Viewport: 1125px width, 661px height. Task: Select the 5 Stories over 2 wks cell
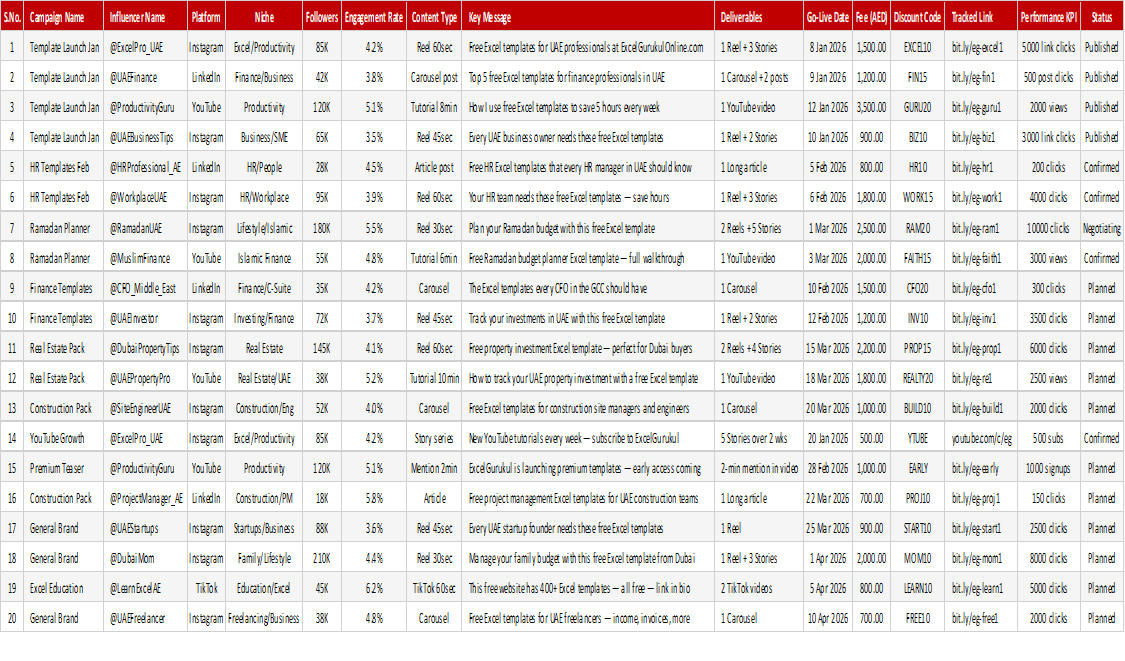click(x=758, y=439)
